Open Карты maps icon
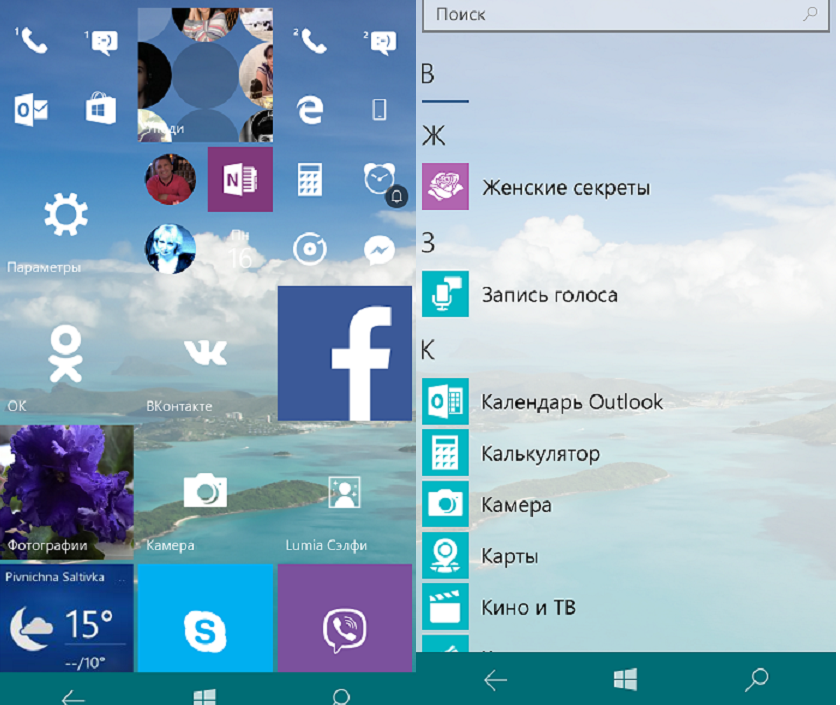The height and width of the screenshot is (705, 840). click(445, 556)
